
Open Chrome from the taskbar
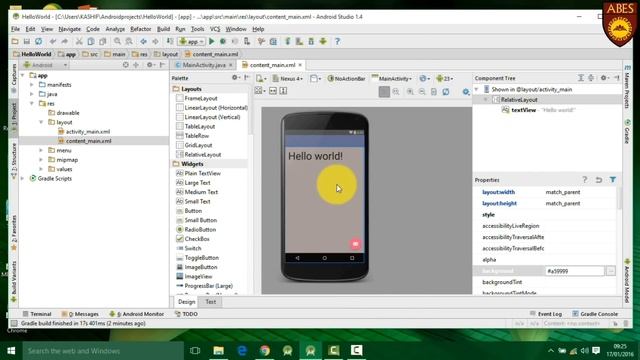pyautogui.click(x=264, y=351)
